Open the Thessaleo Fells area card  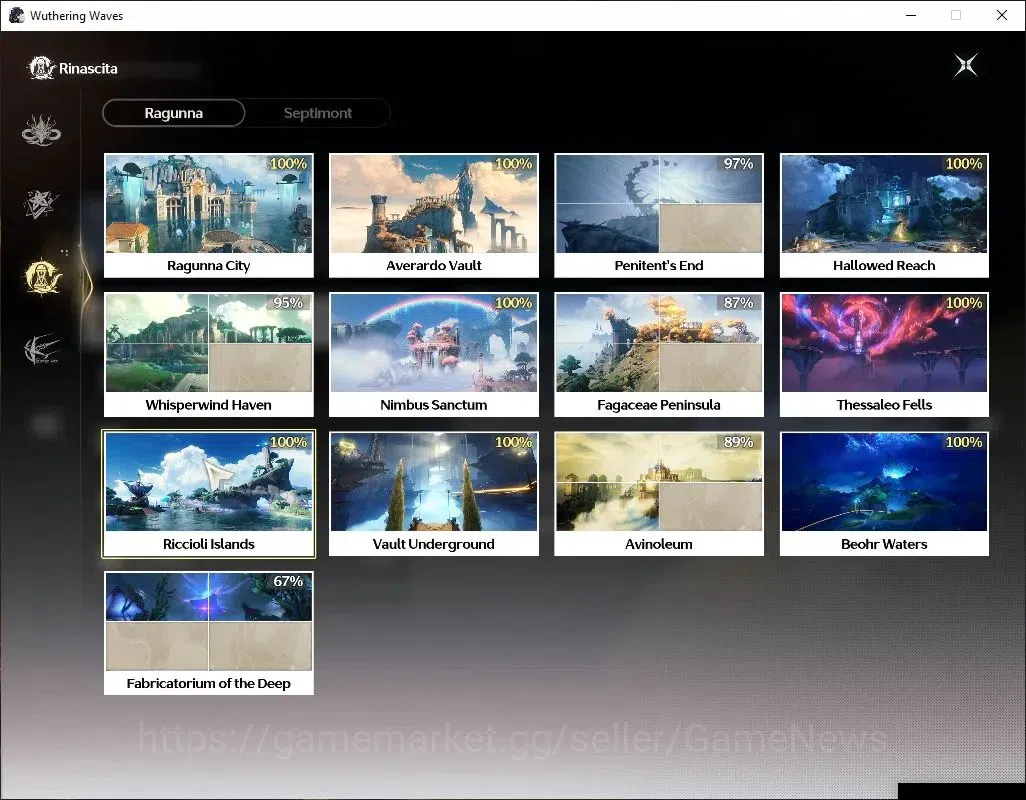(884, 355)
